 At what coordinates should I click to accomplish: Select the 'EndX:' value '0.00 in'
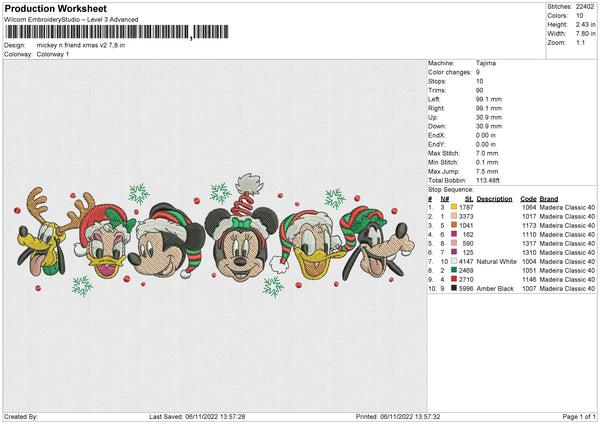tap(486, 135)
